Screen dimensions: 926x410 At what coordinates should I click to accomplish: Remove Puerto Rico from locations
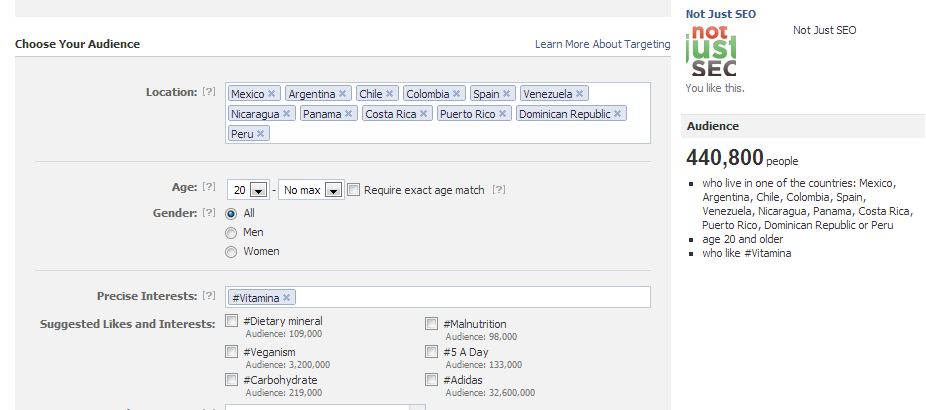502,114
